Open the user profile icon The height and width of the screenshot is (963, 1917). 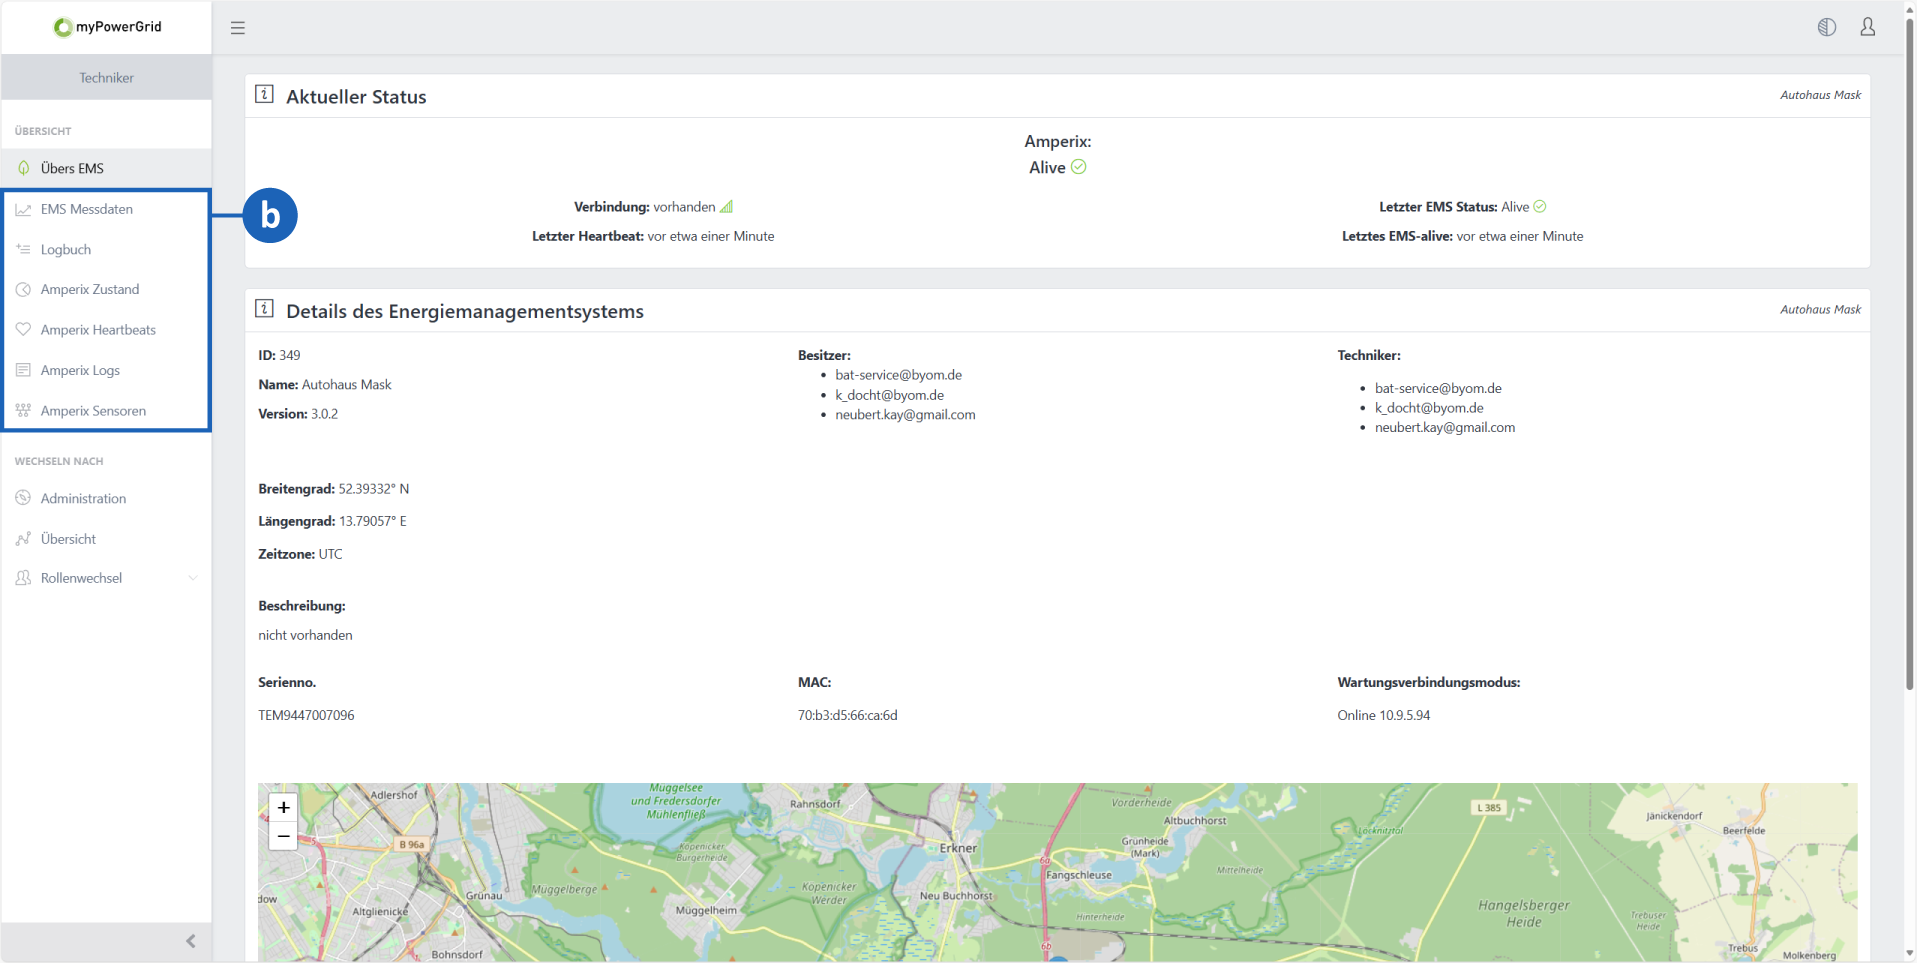1867,27
